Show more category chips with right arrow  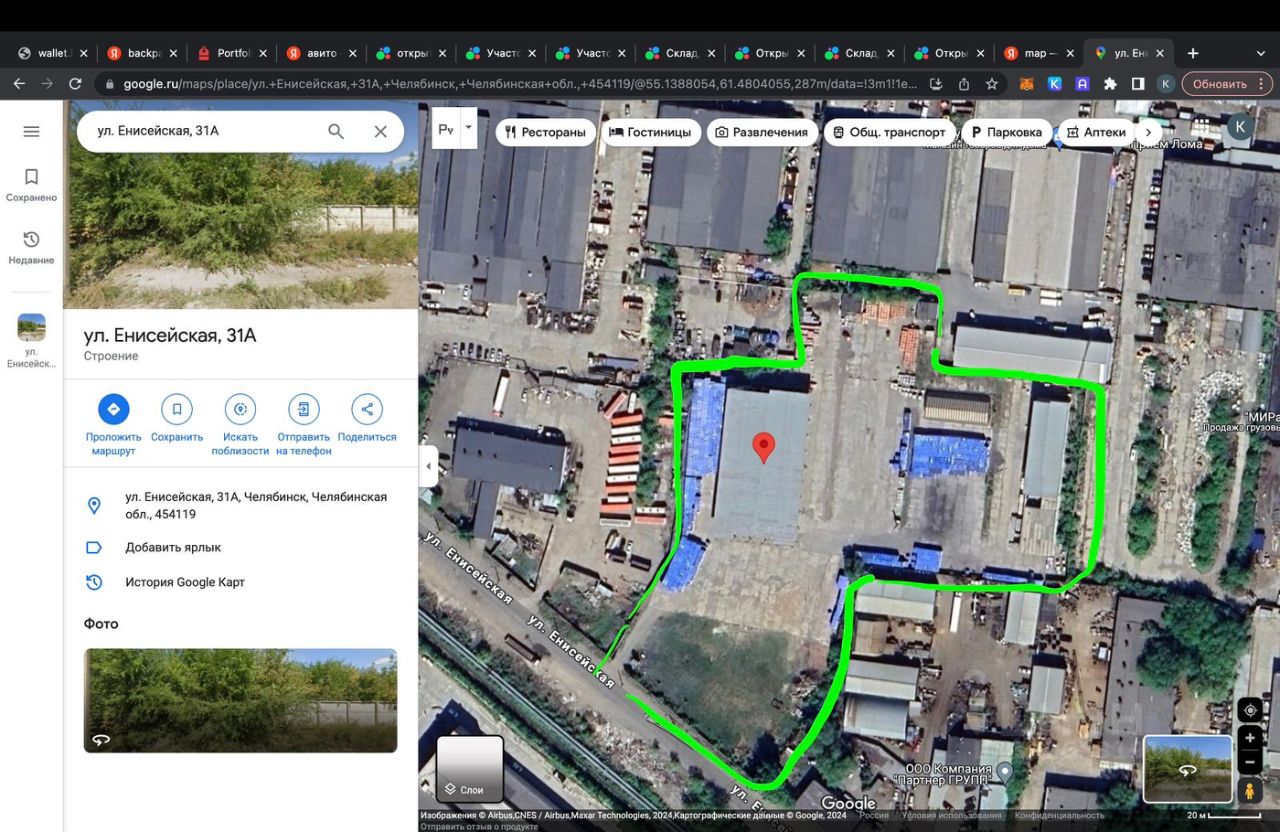(1149, 132)
